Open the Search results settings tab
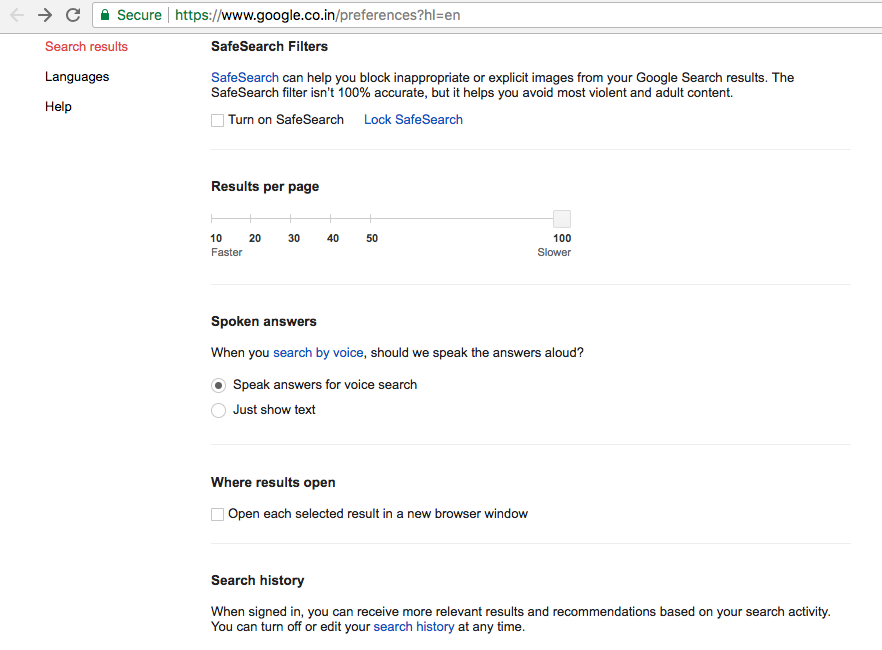882x650 pixels. click(86, 47)
